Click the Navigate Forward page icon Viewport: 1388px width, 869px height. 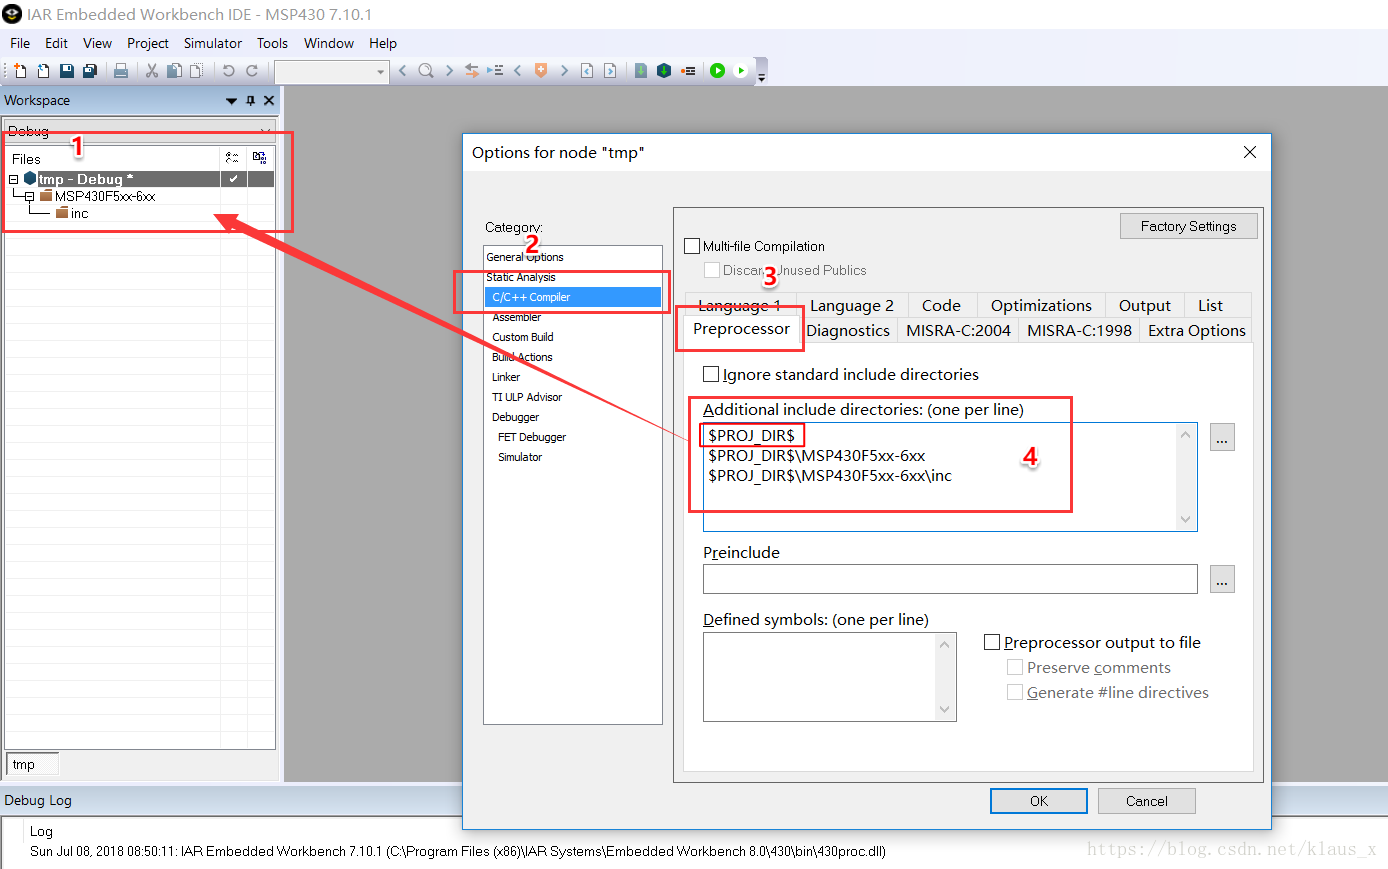click(610, 71)
